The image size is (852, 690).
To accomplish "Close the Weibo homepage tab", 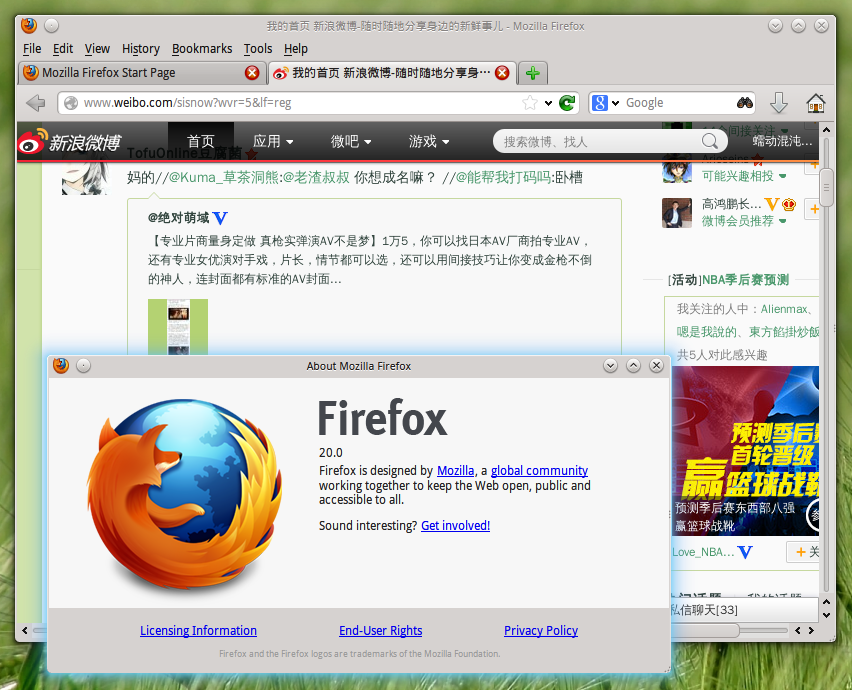I will [x=503, y=73].
